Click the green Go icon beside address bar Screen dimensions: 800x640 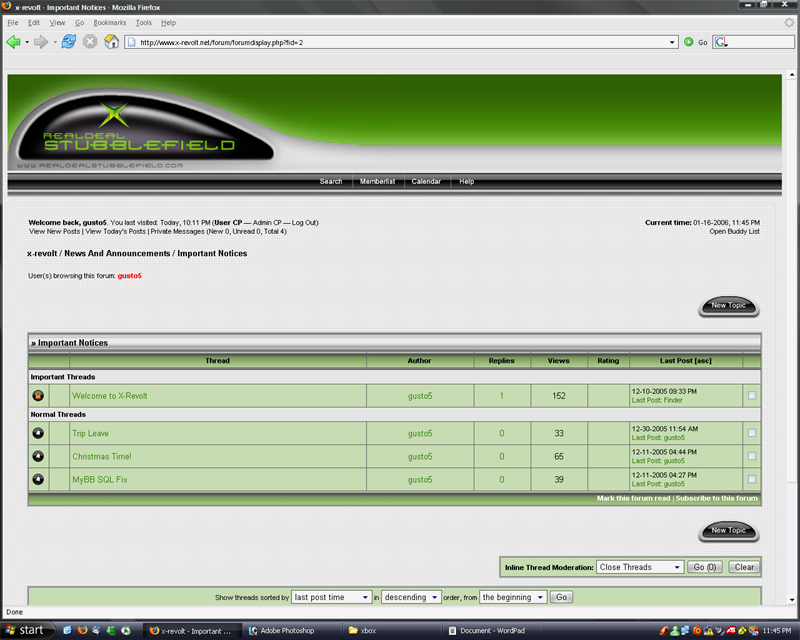[x=689, y=42]
